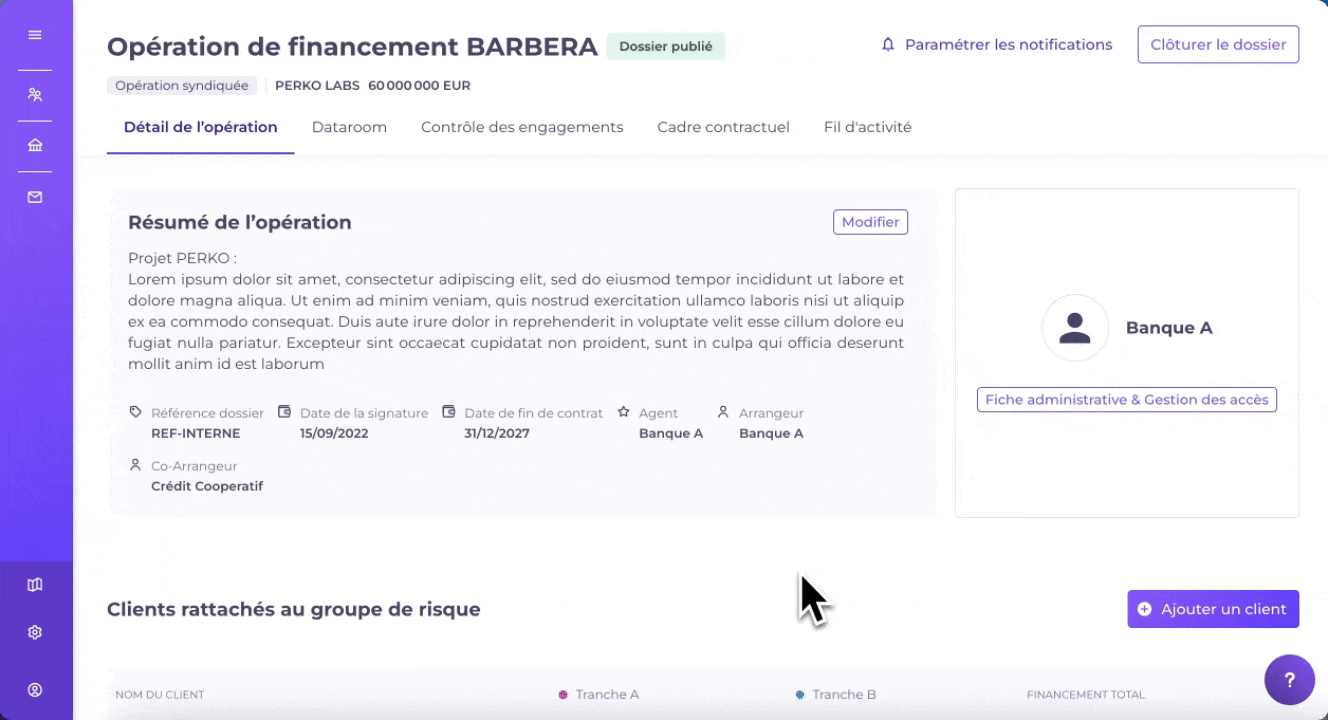Click Ajouter un client button
The image size is (1328, 720).
click(x=1212, y=609)
